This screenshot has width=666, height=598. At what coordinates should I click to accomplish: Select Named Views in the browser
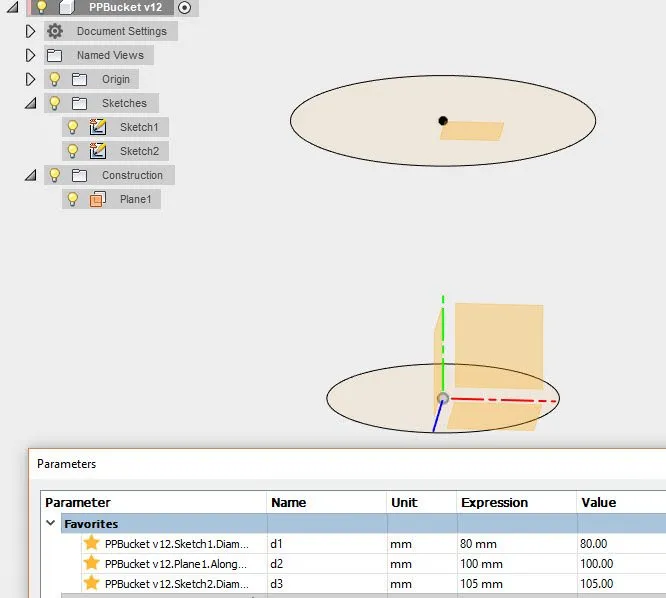[110, 55]
